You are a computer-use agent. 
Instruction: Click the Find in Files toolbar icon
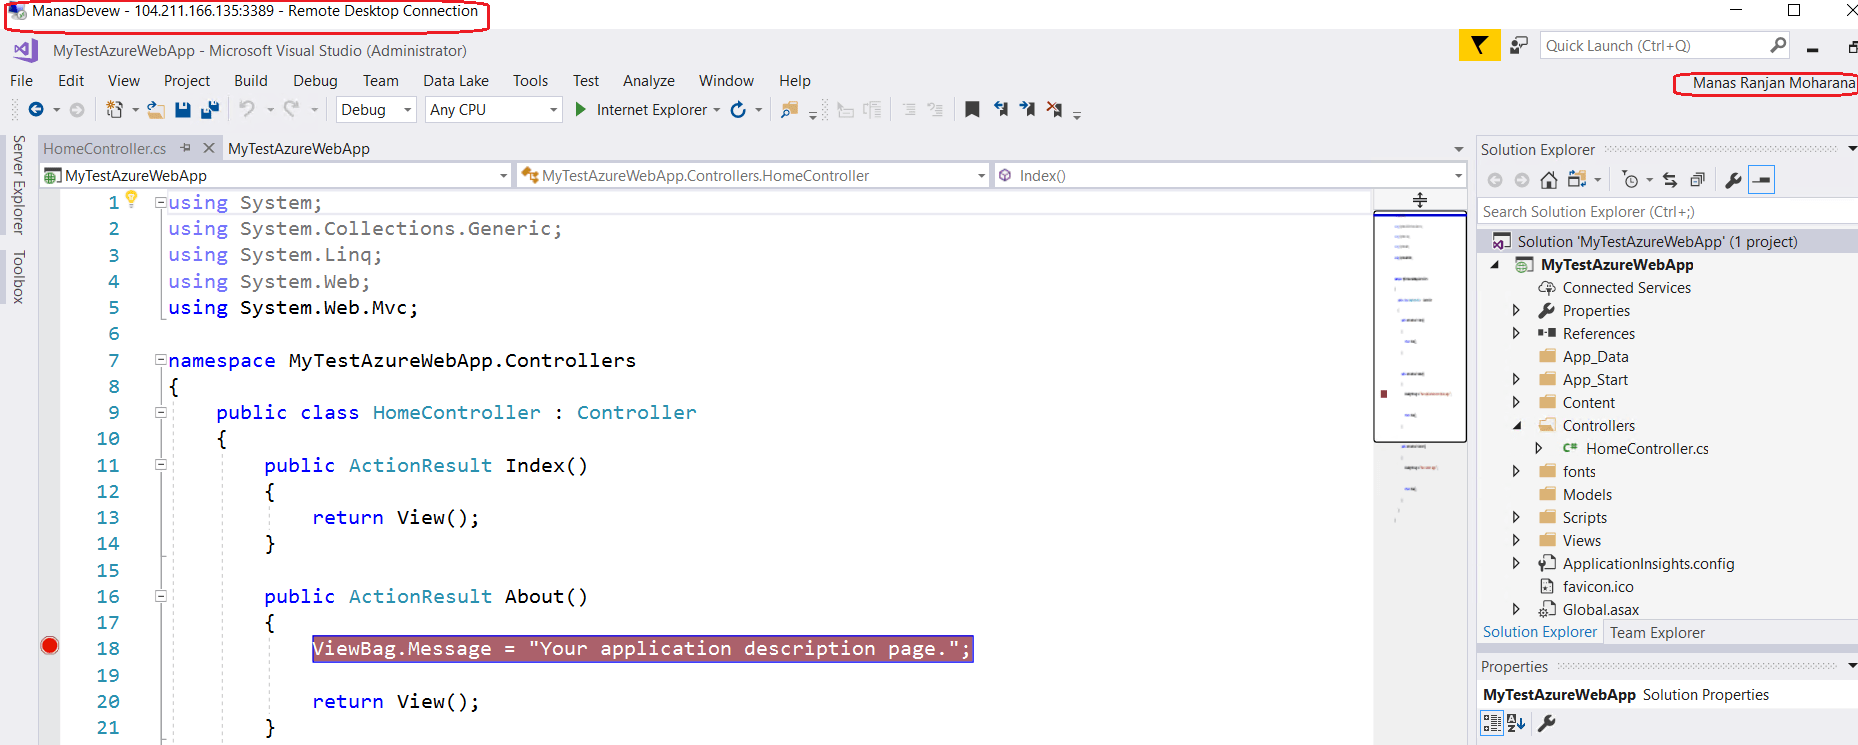pos(789,109)
